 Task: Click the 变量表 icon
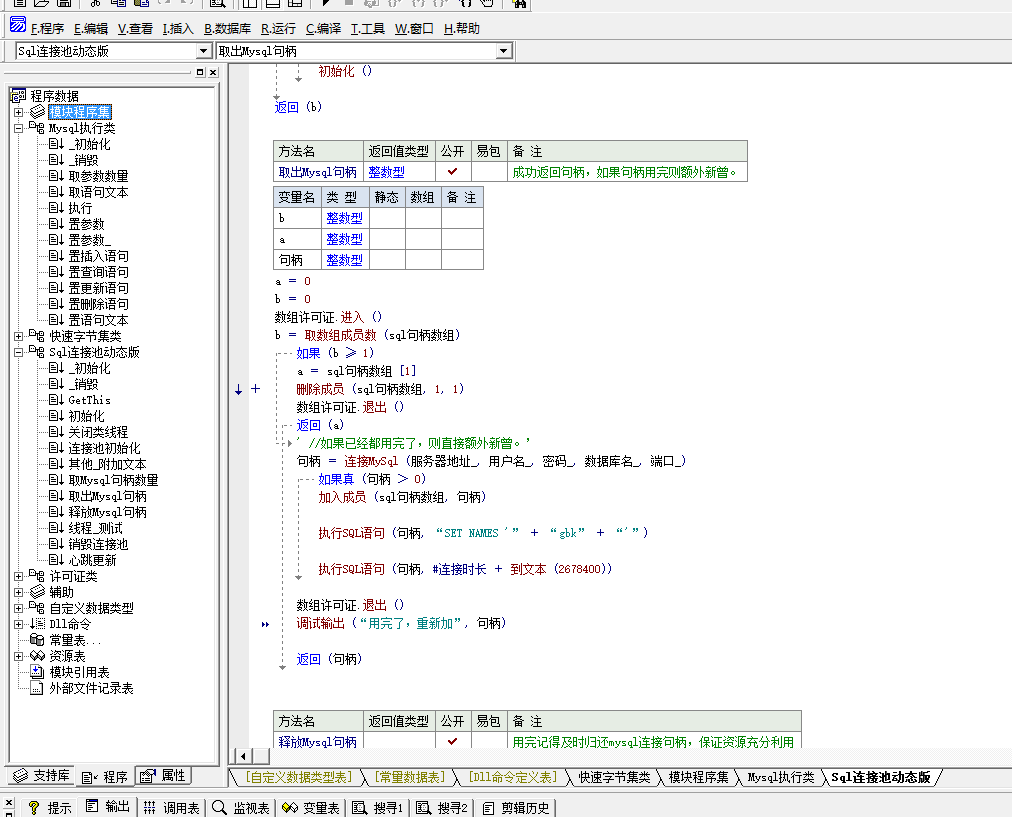click(290, 807)
